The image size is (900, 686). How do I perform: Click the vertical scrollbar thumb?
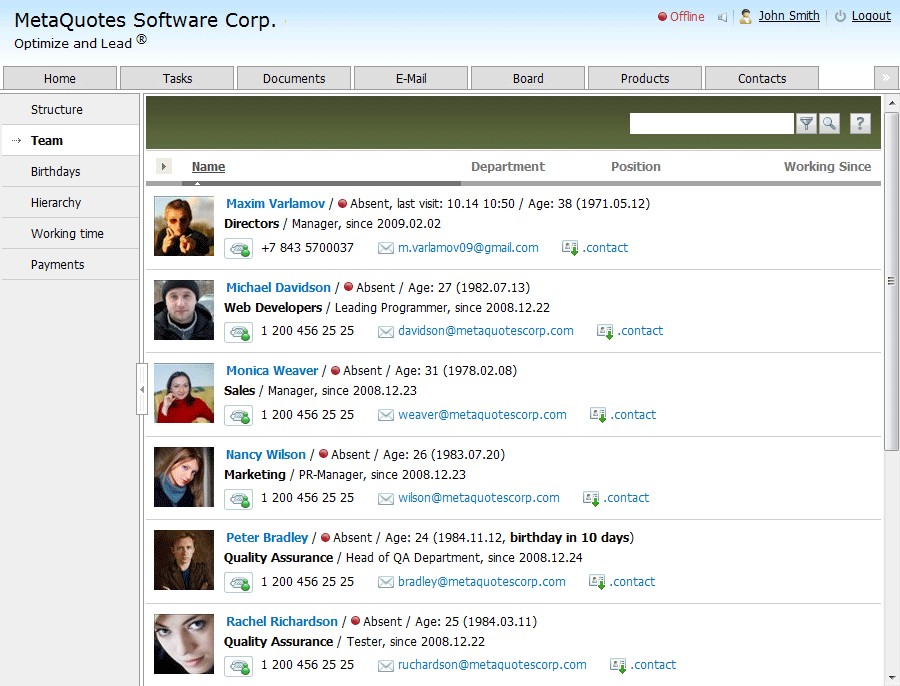pyautogui.click(x=891, y=281)
